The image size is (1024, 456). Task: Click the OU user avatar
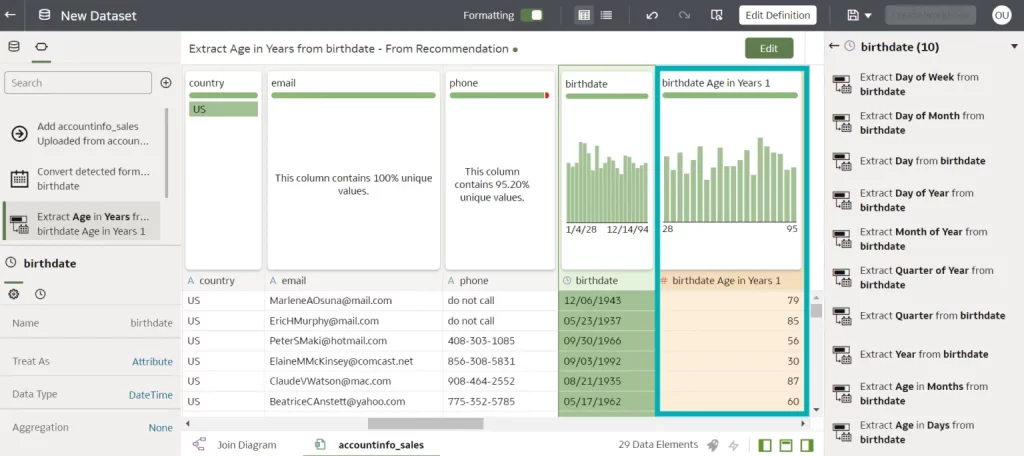(x=1001, y=16)
